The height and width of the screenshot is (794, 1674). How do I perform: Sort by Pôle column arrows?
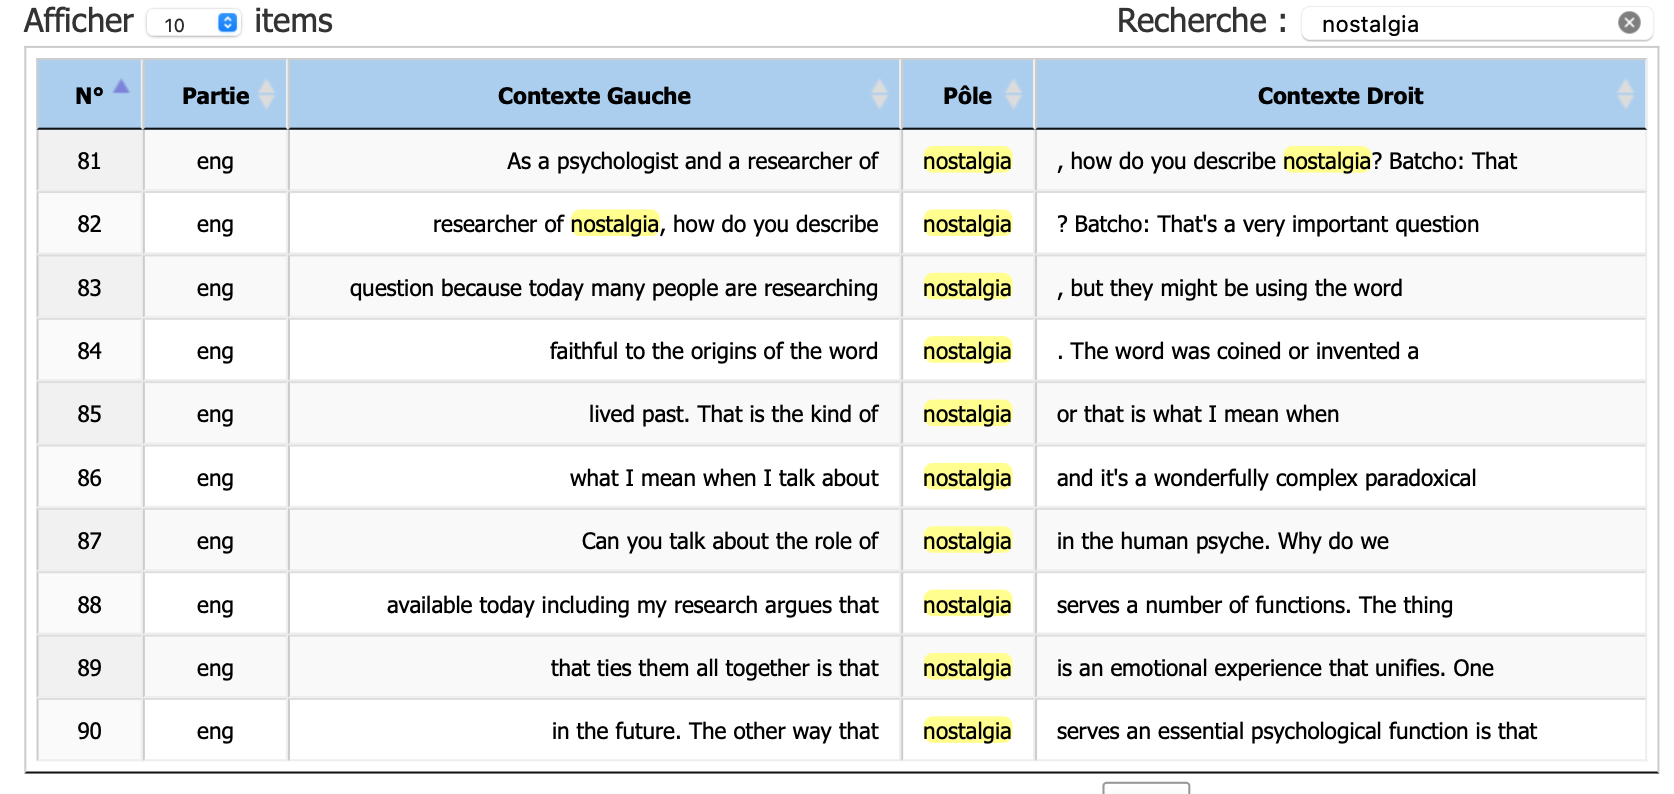click(1013, 95)
